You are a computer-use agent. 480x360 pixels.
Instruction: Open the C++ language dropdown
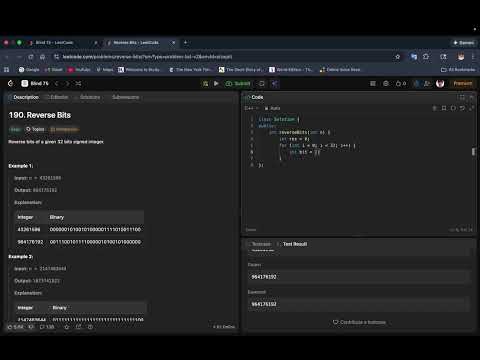[252, 108]
